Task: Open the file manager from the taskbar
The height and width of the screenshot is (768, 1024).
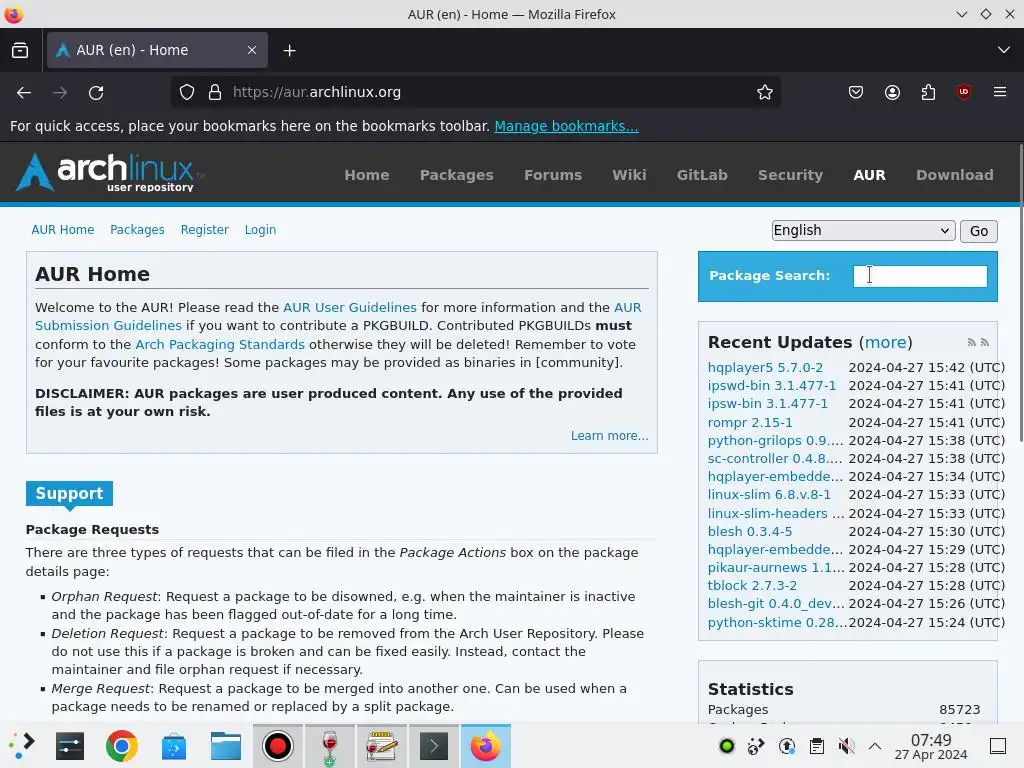Action: (226, 746)
